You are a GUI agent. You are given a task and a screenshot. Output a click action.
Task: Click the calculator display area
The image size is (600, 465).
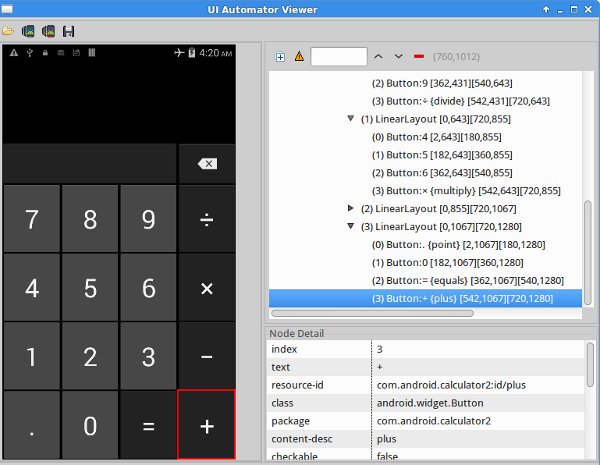[119, 101]
